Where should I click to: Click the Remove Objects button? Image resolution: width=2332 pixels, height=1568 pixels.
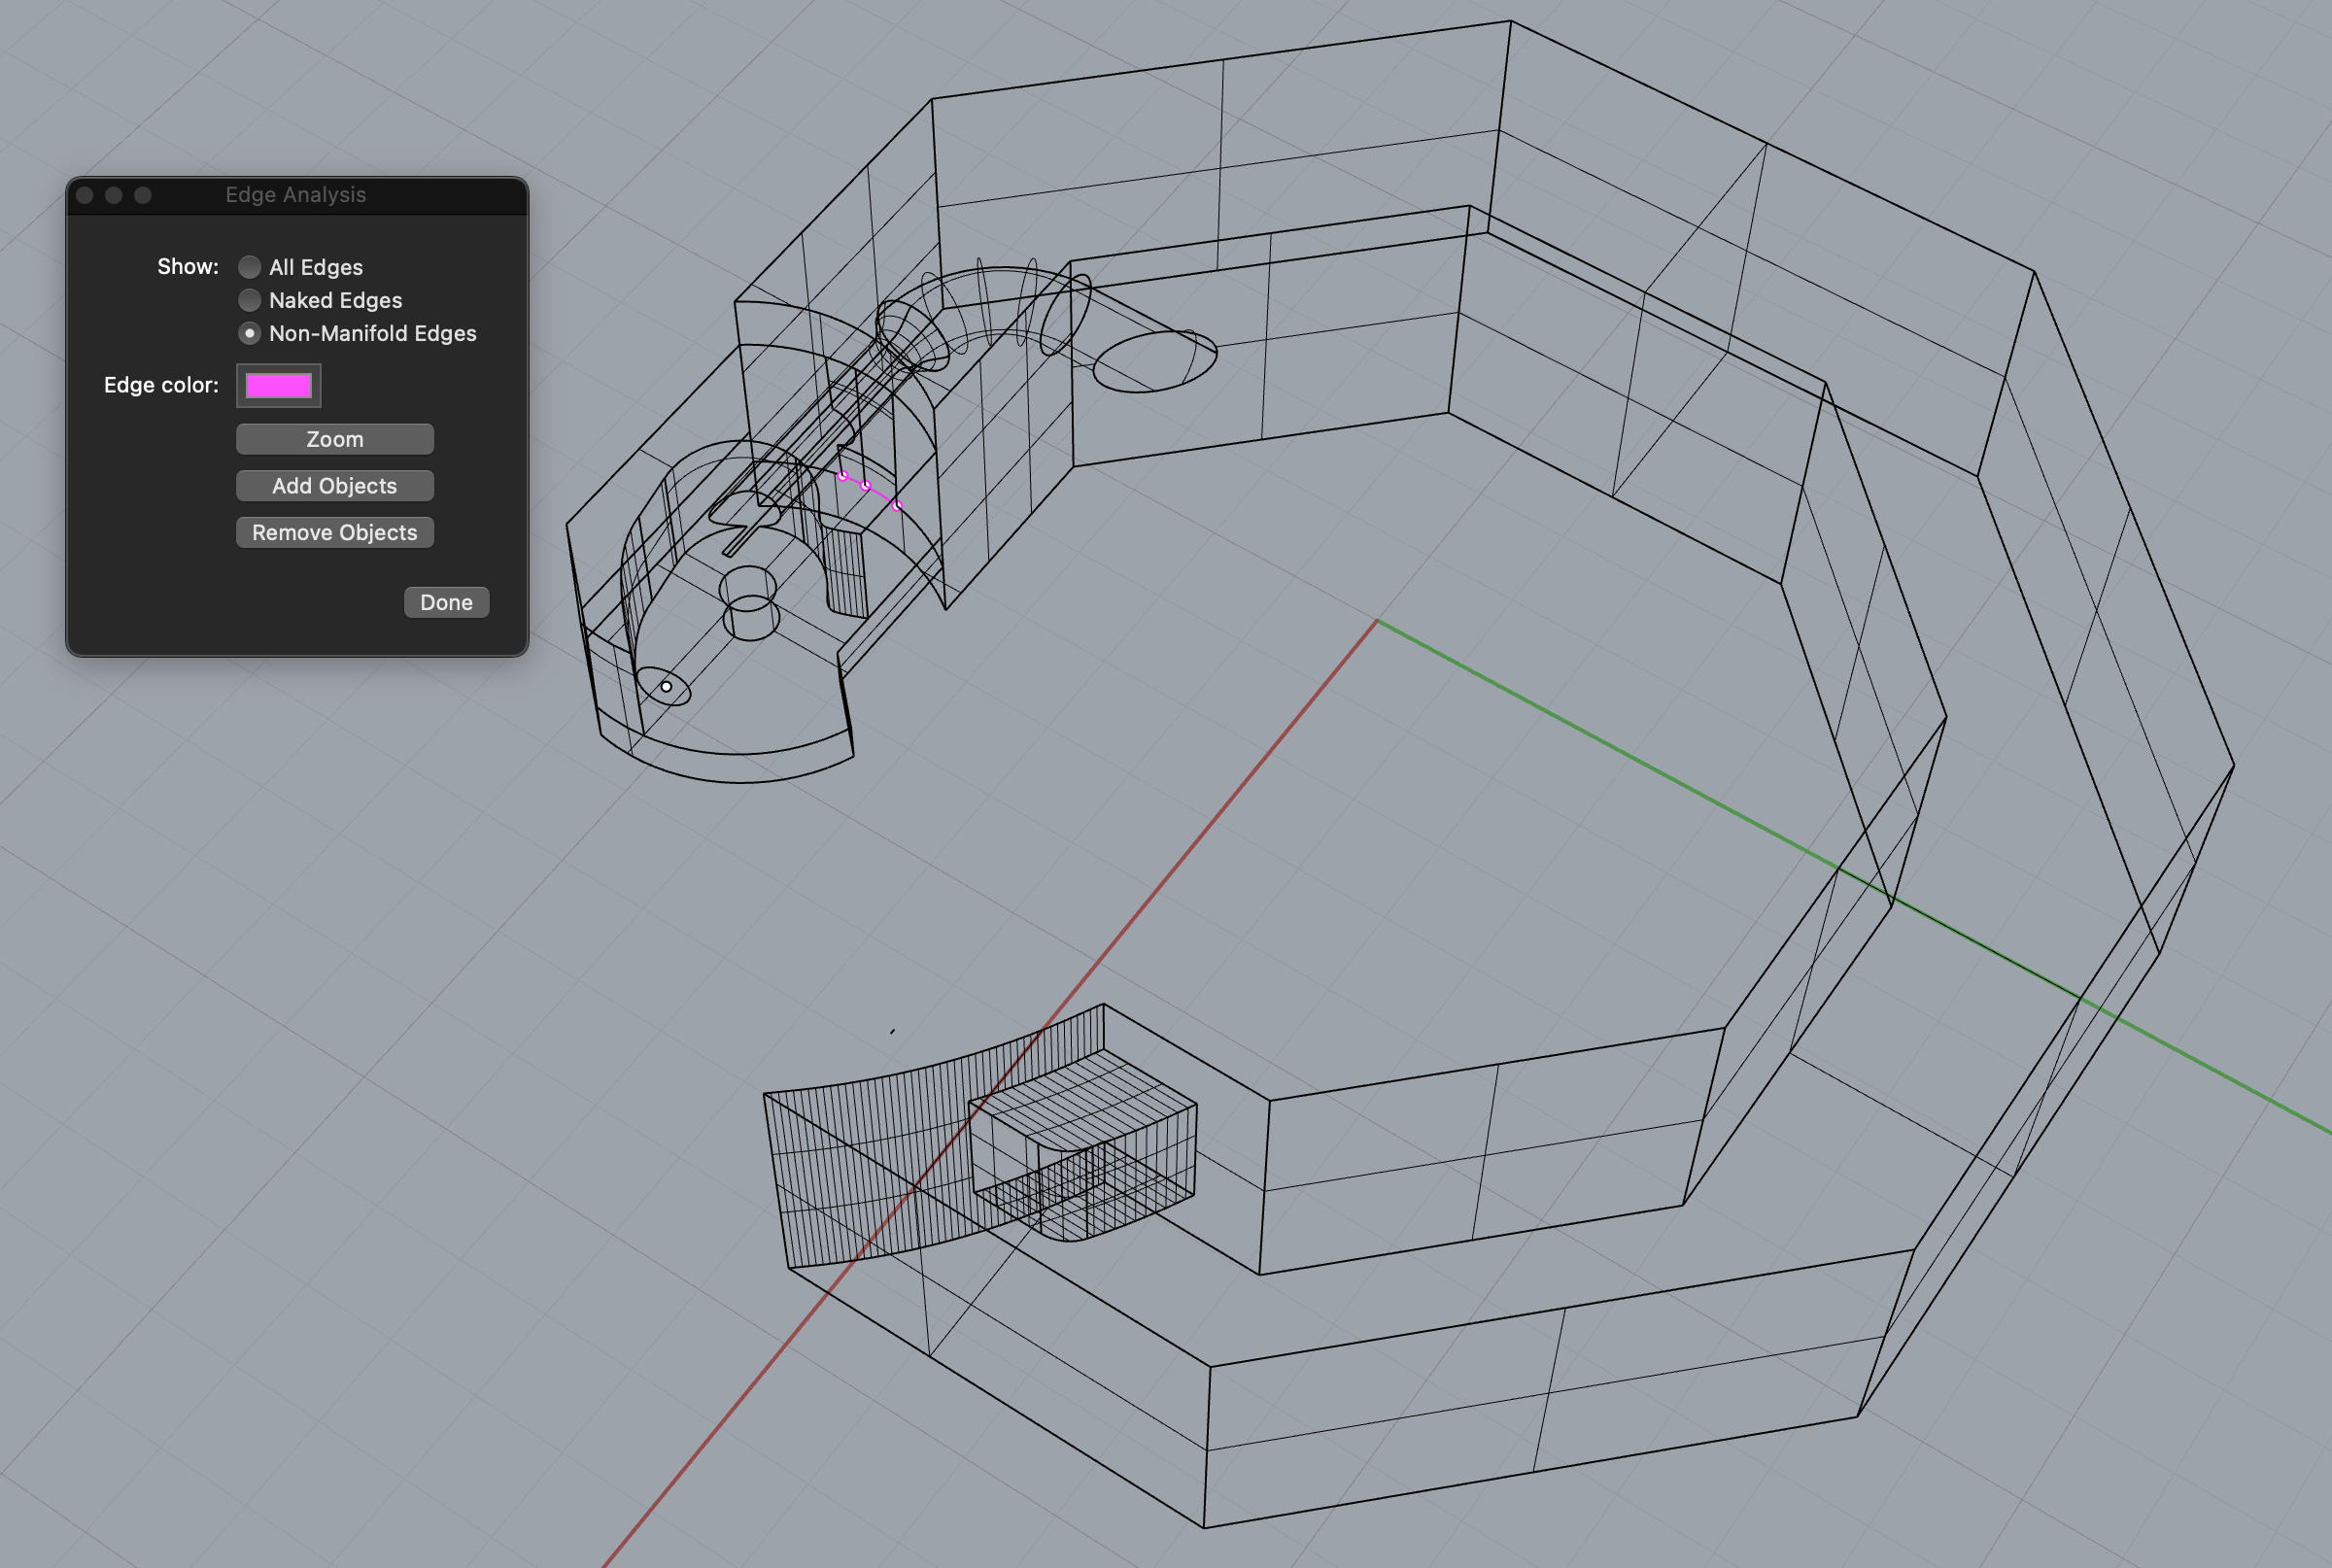[x=334, y=533]
